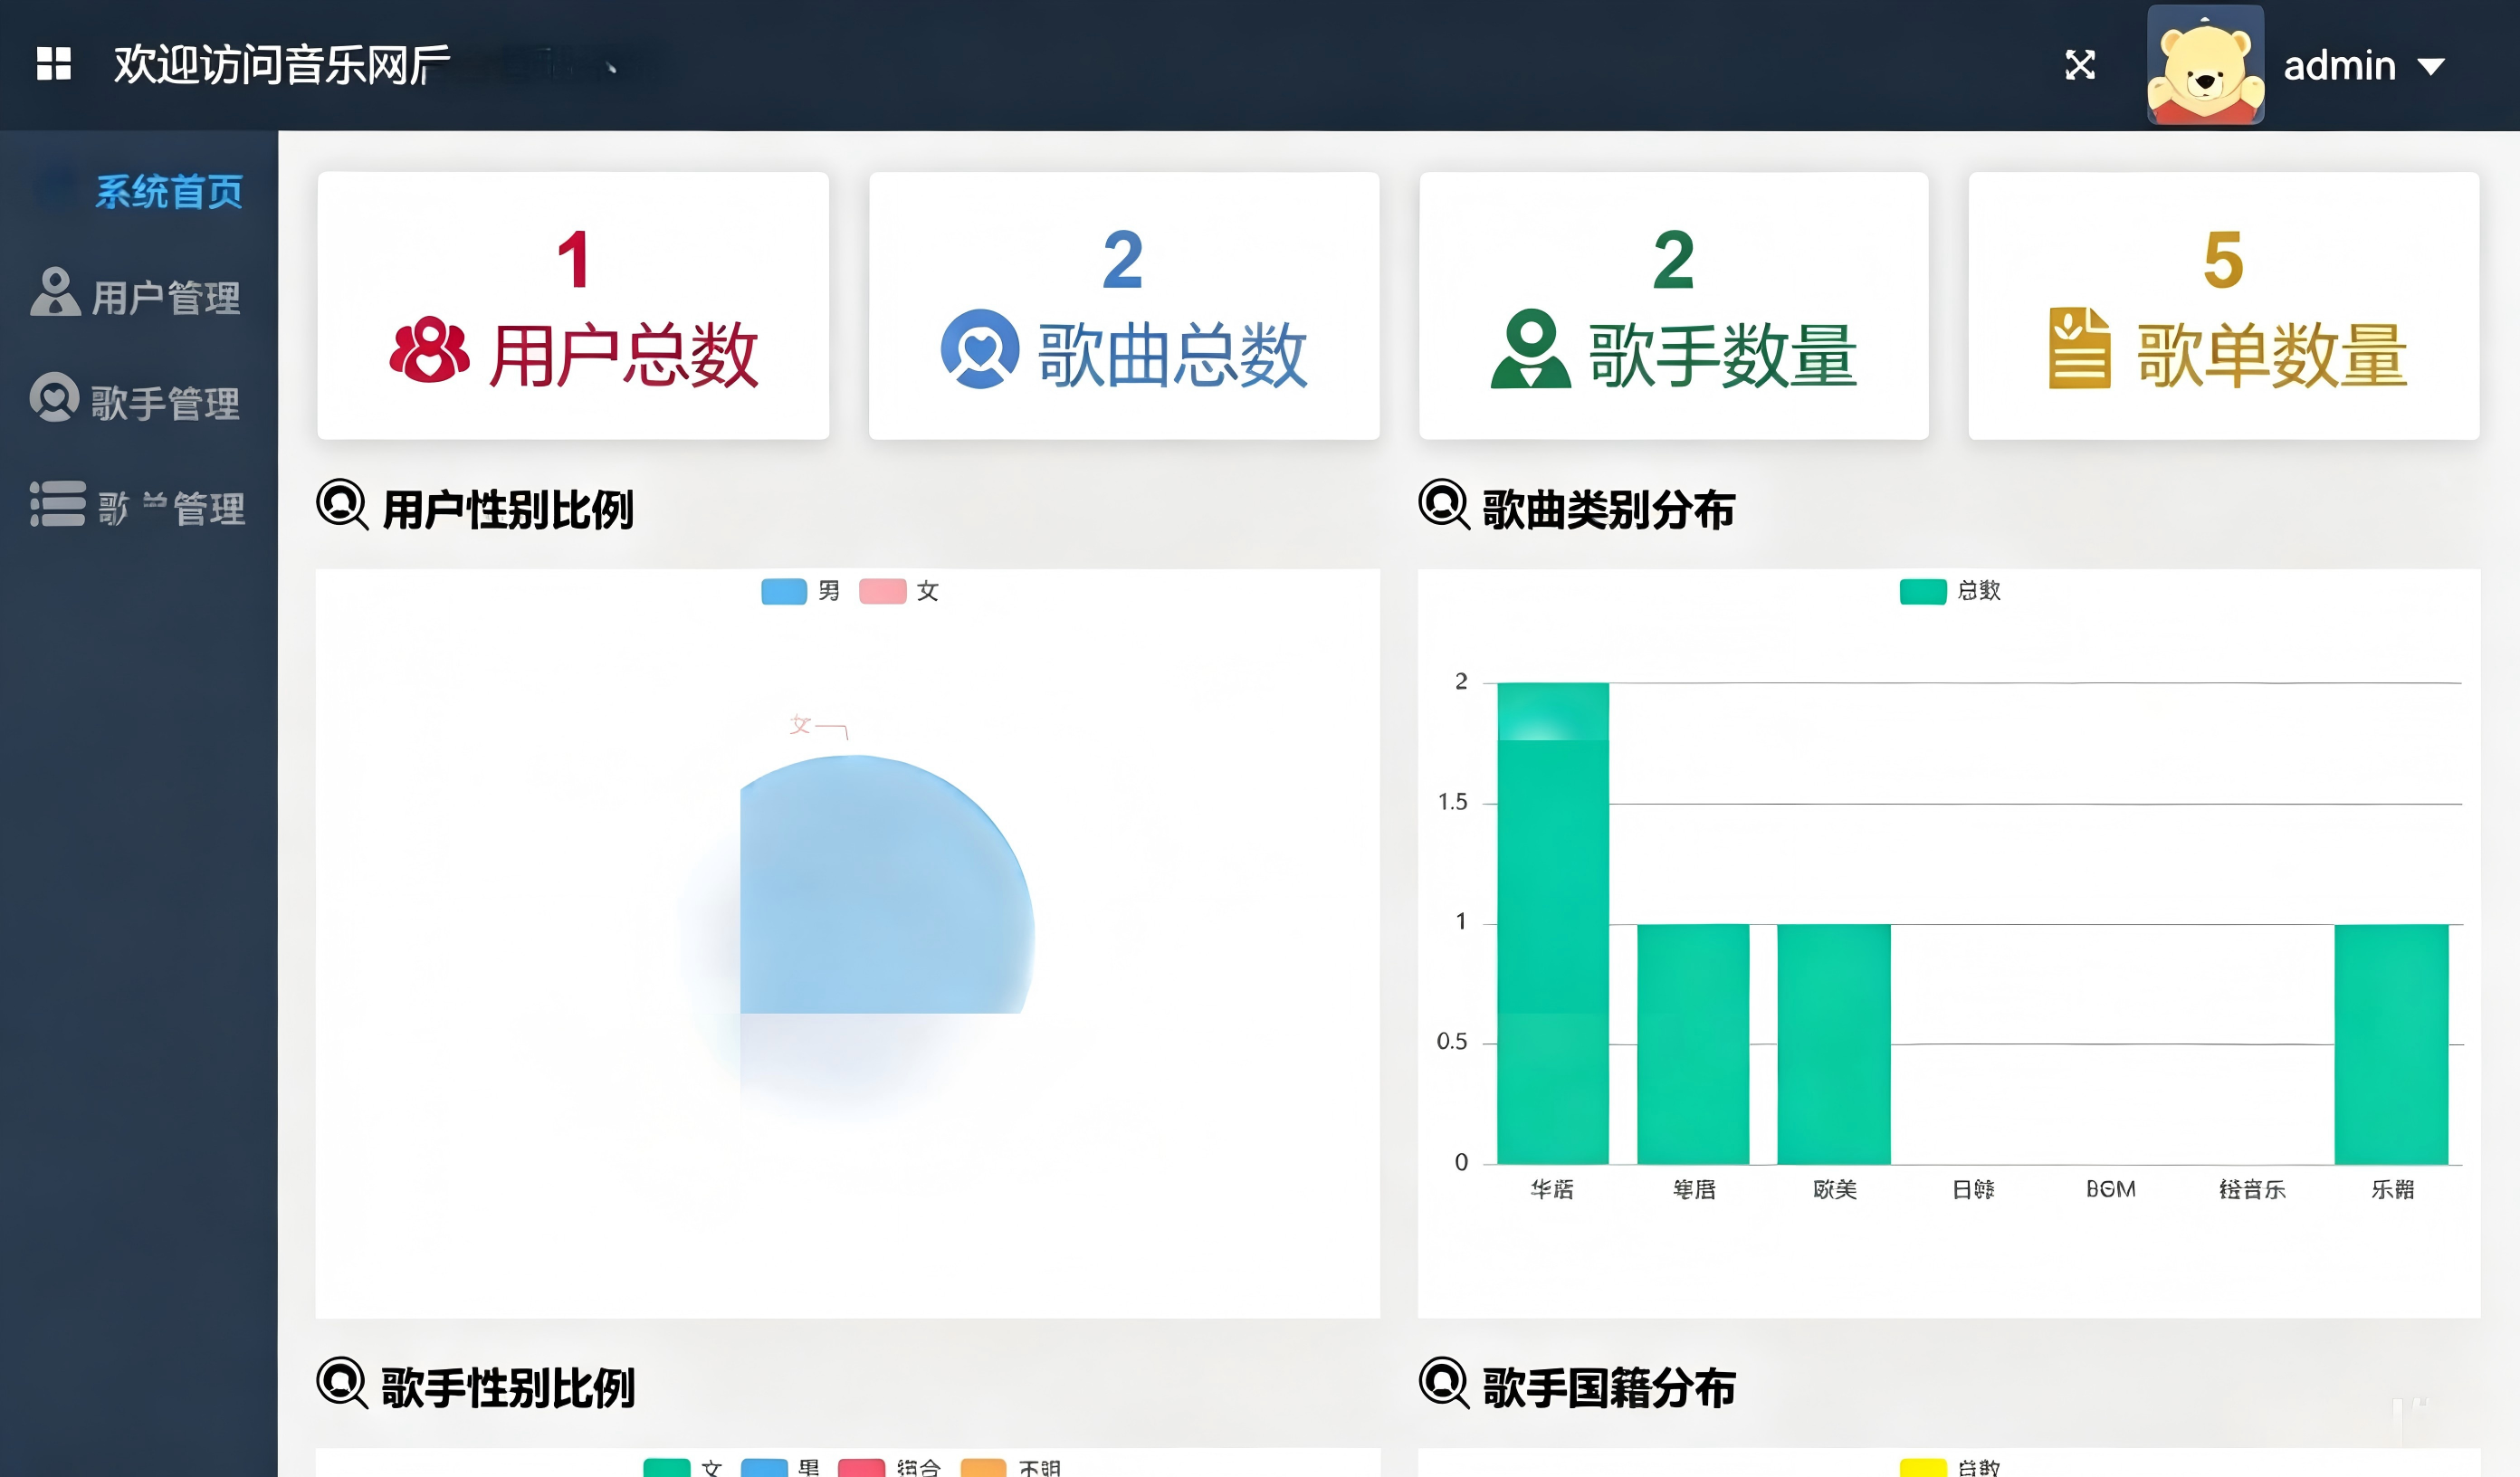Screen dimensions: 2520x1477
Task: Click the green 歌手数量 person icon
Action: [x=1530, y=349]
